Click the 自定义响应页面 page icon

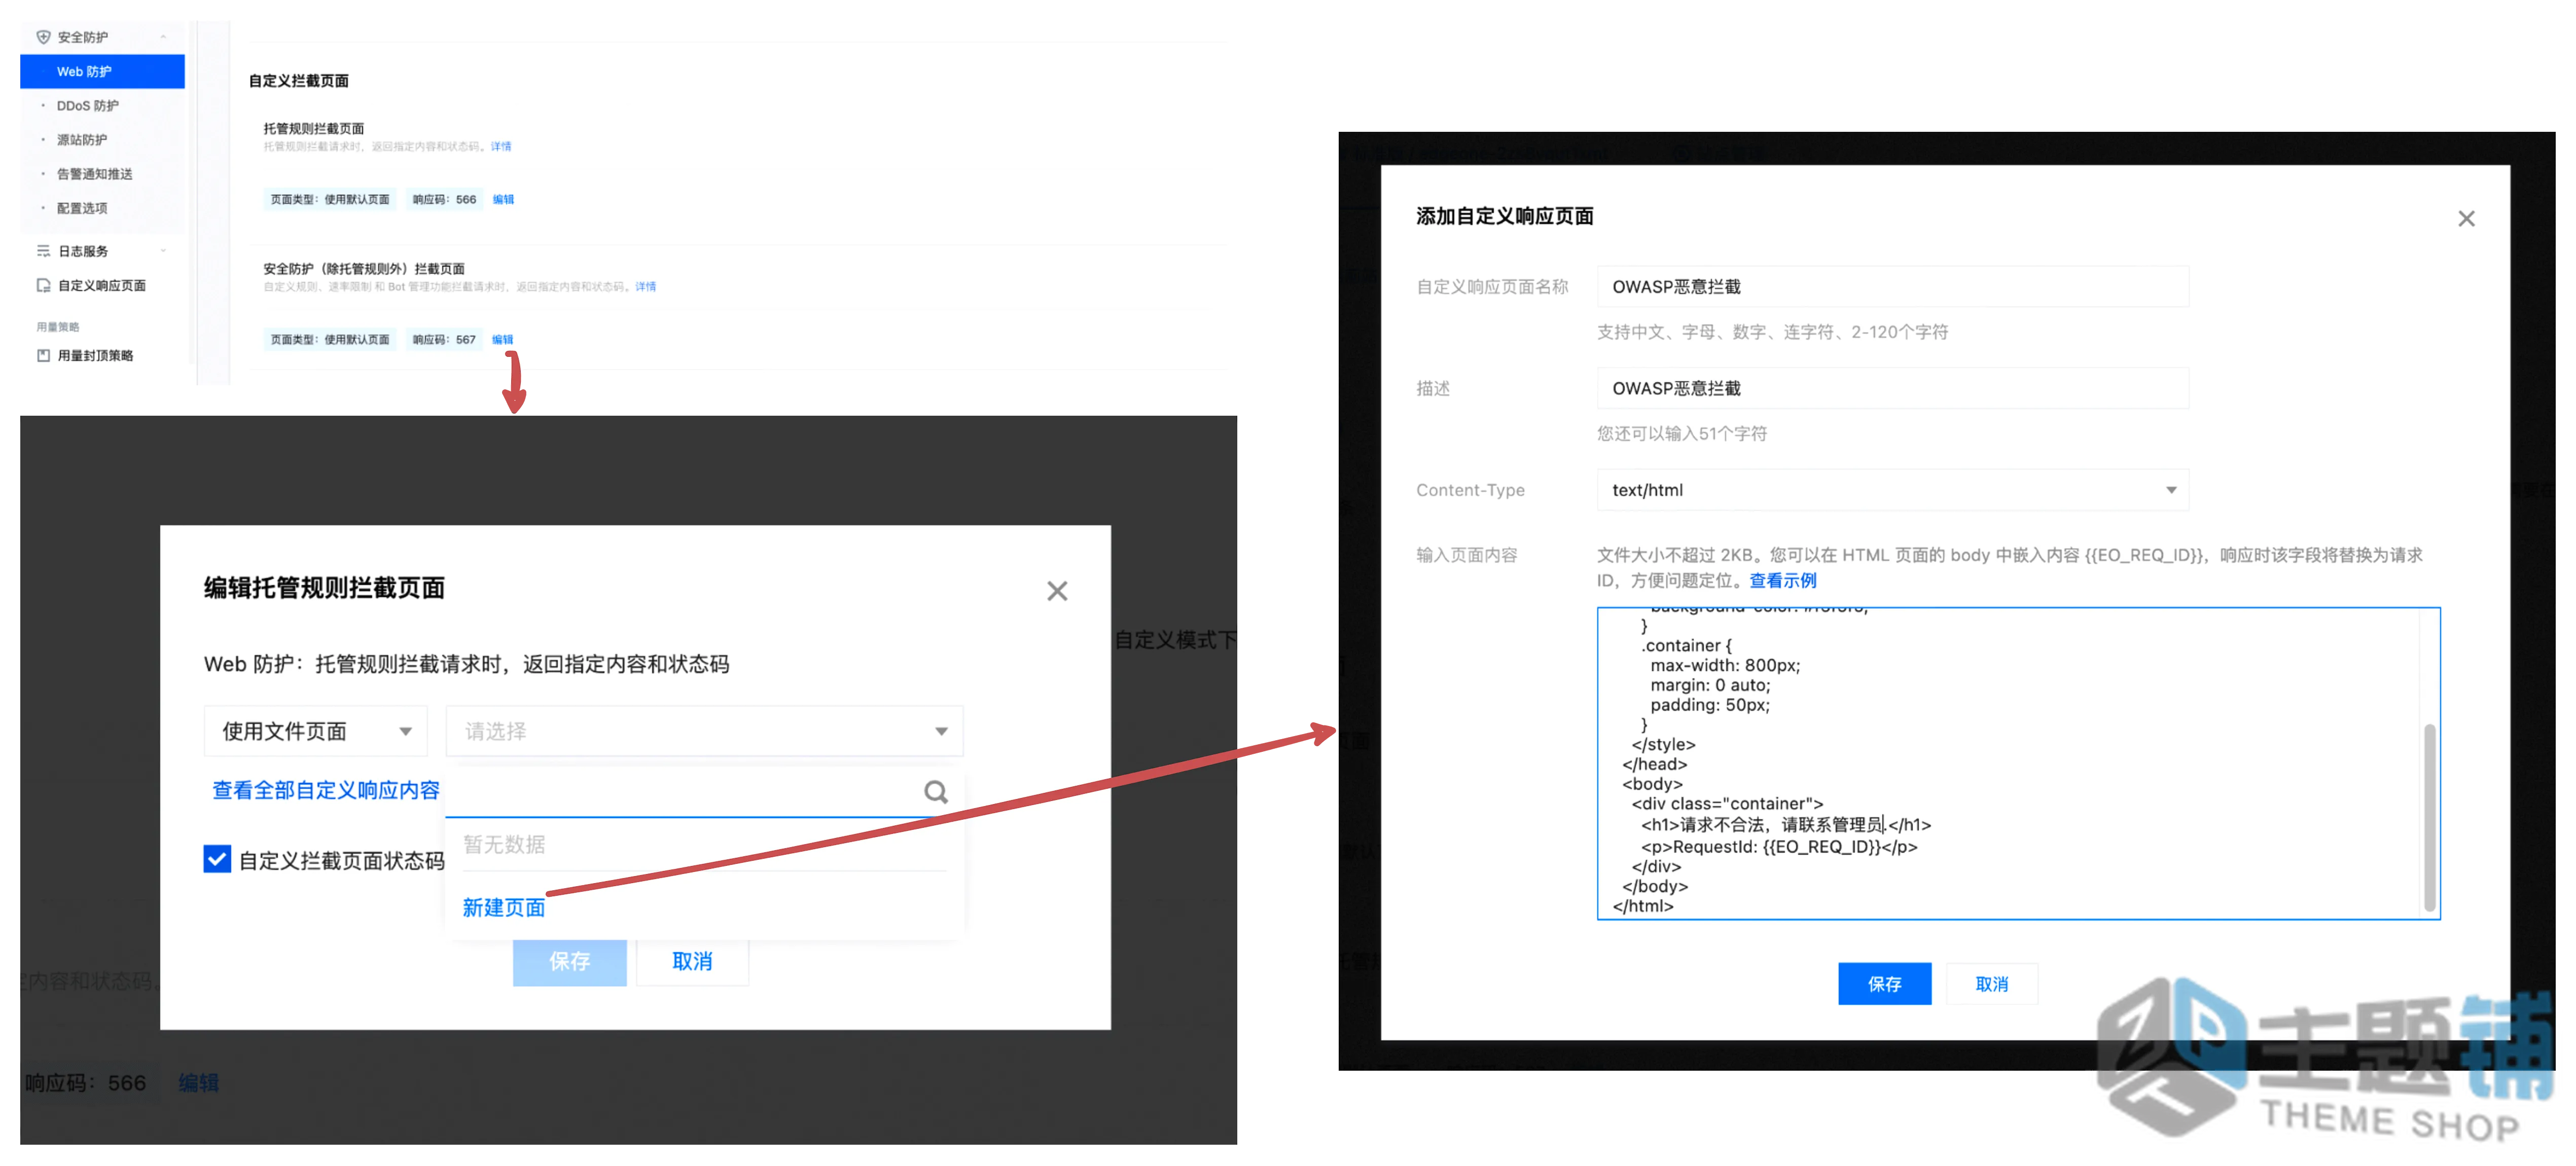[x=43, y=285]
